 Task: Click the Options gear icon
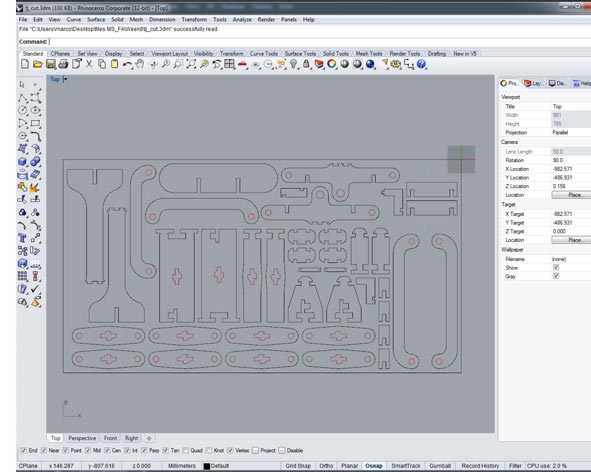(x=396, y=64)
